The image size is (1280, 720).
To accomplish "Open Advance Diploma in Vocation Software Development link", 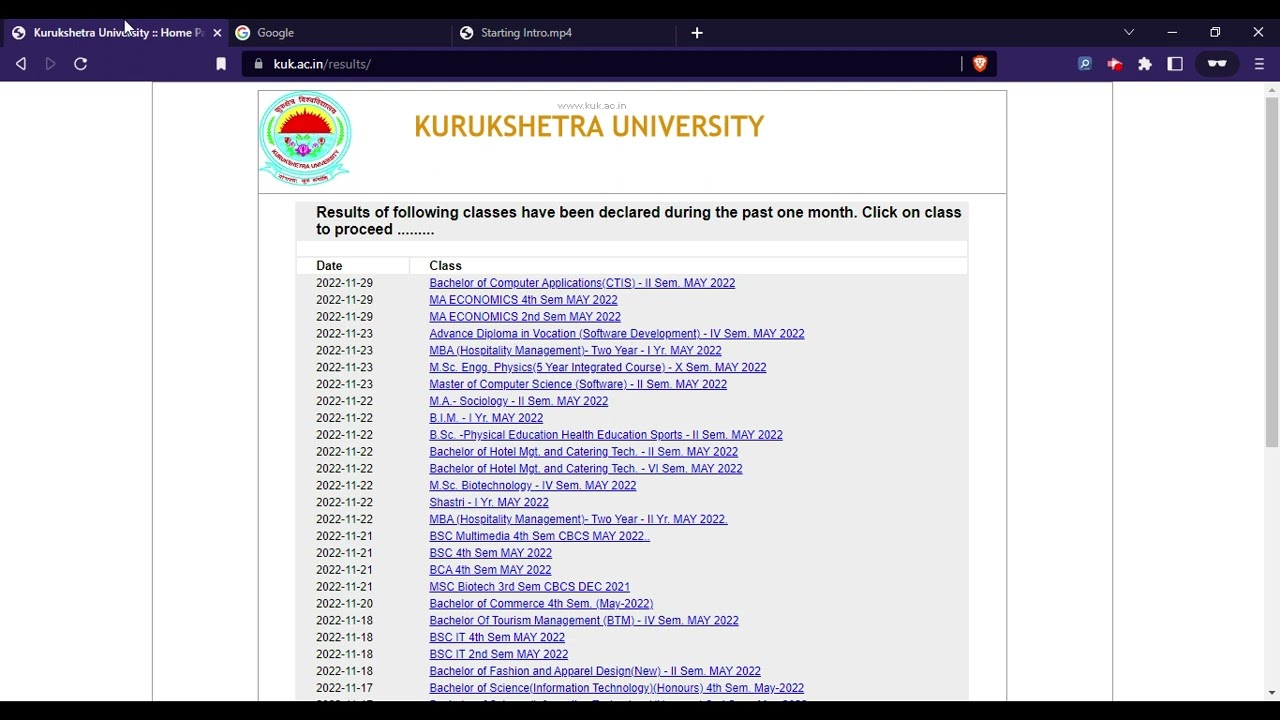I will click(x=617, y=334).
